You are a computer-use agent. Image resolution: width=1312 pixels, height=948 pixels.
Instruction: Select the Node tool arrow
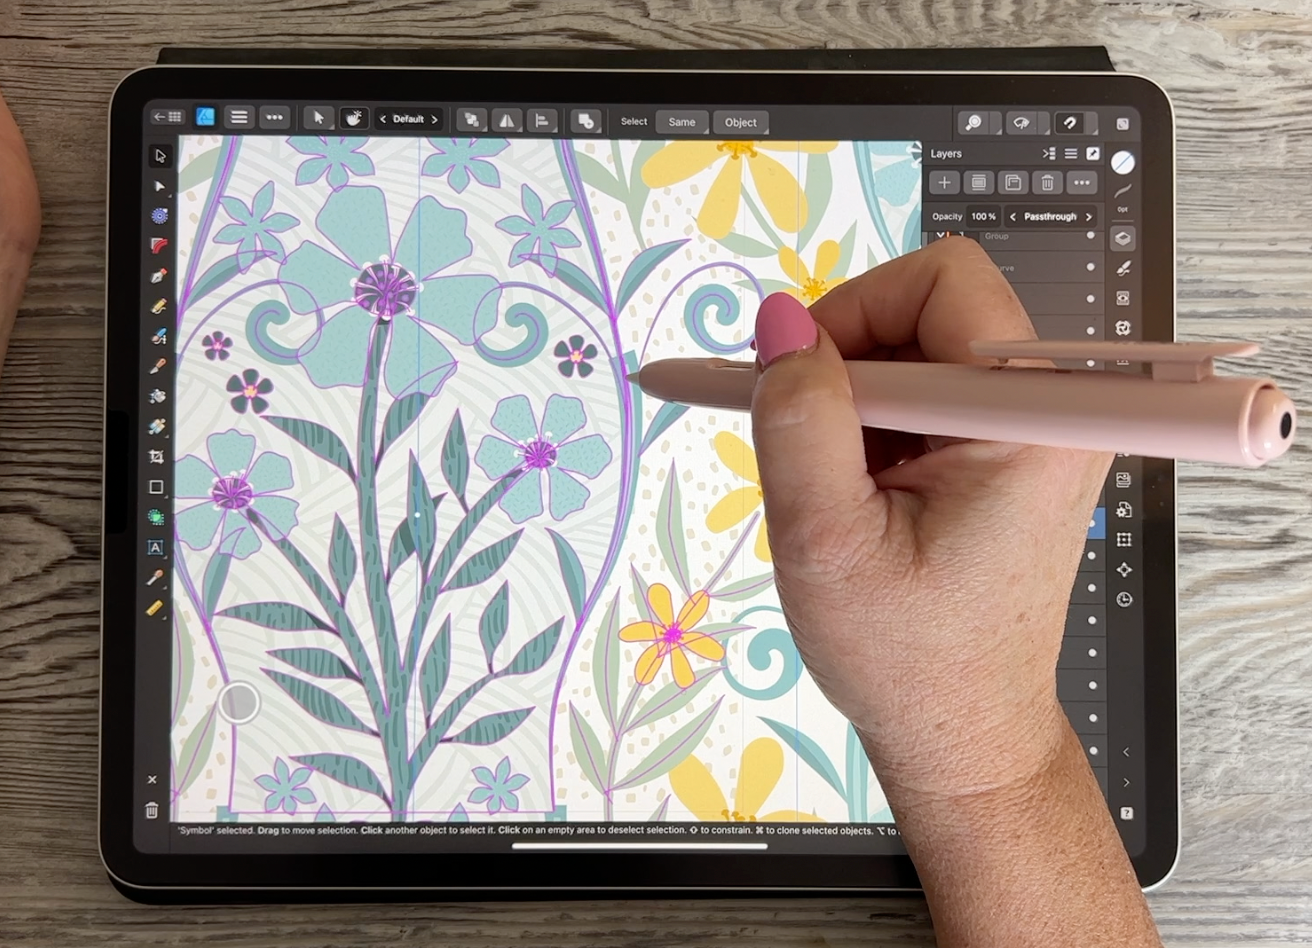(x=158, y=186)
